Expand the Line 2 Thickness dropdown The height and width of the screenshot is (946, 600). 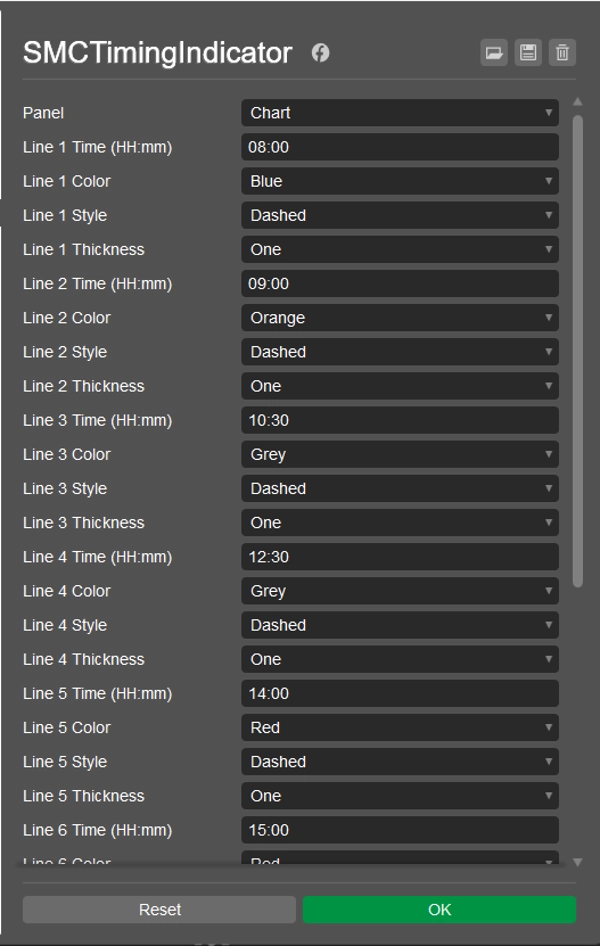tap(399, 386)
